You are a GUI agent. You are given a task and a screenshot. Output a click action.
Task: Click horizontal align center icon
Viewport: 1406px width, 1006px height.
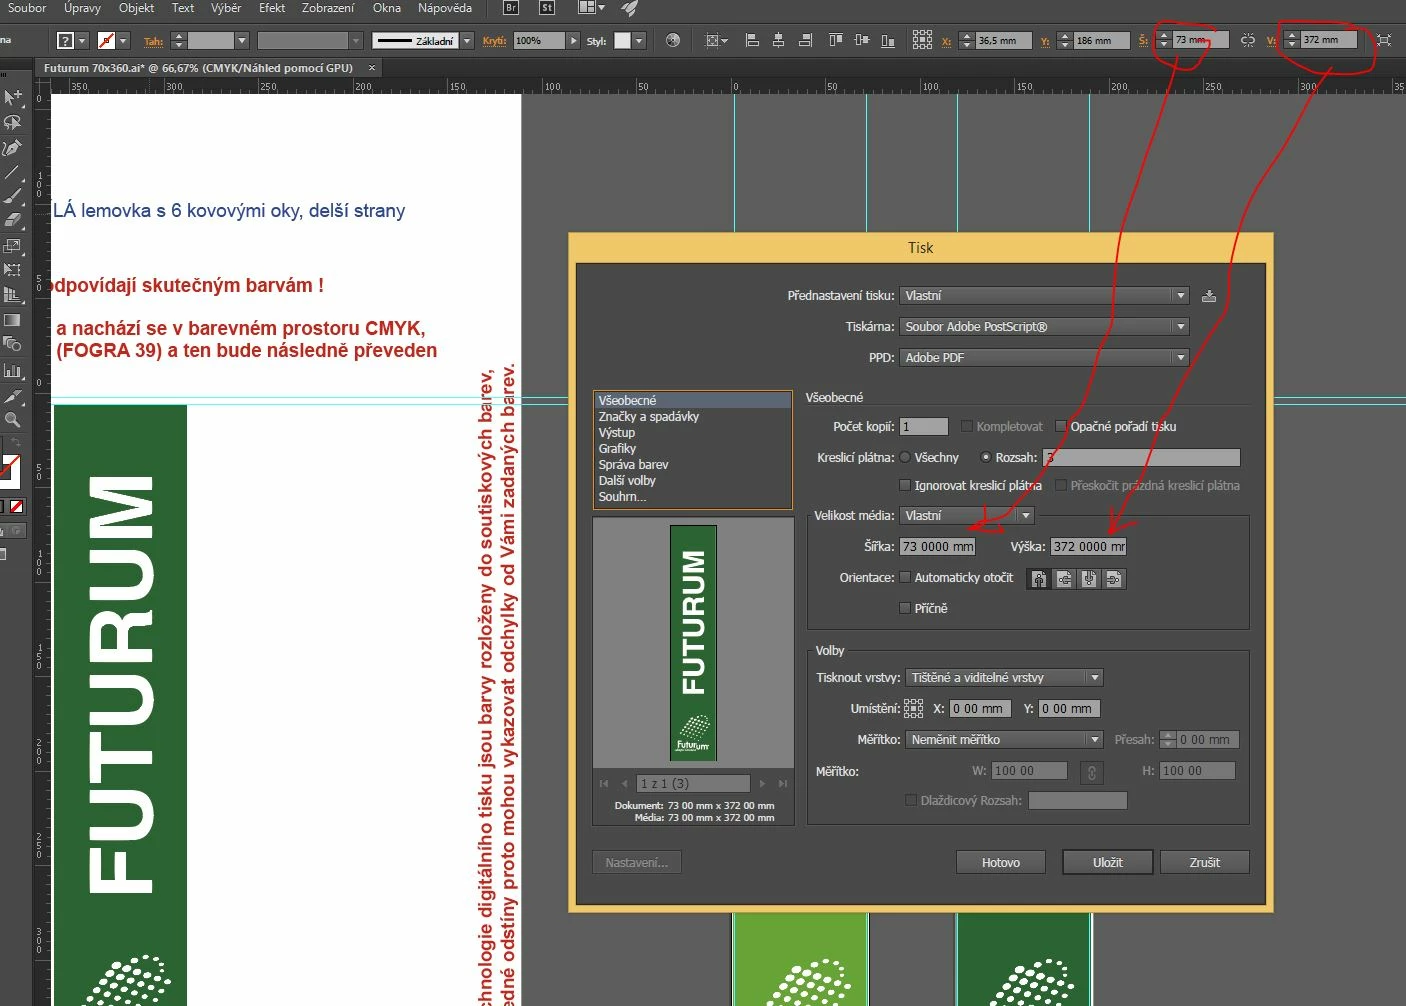[x=780, y=41]
